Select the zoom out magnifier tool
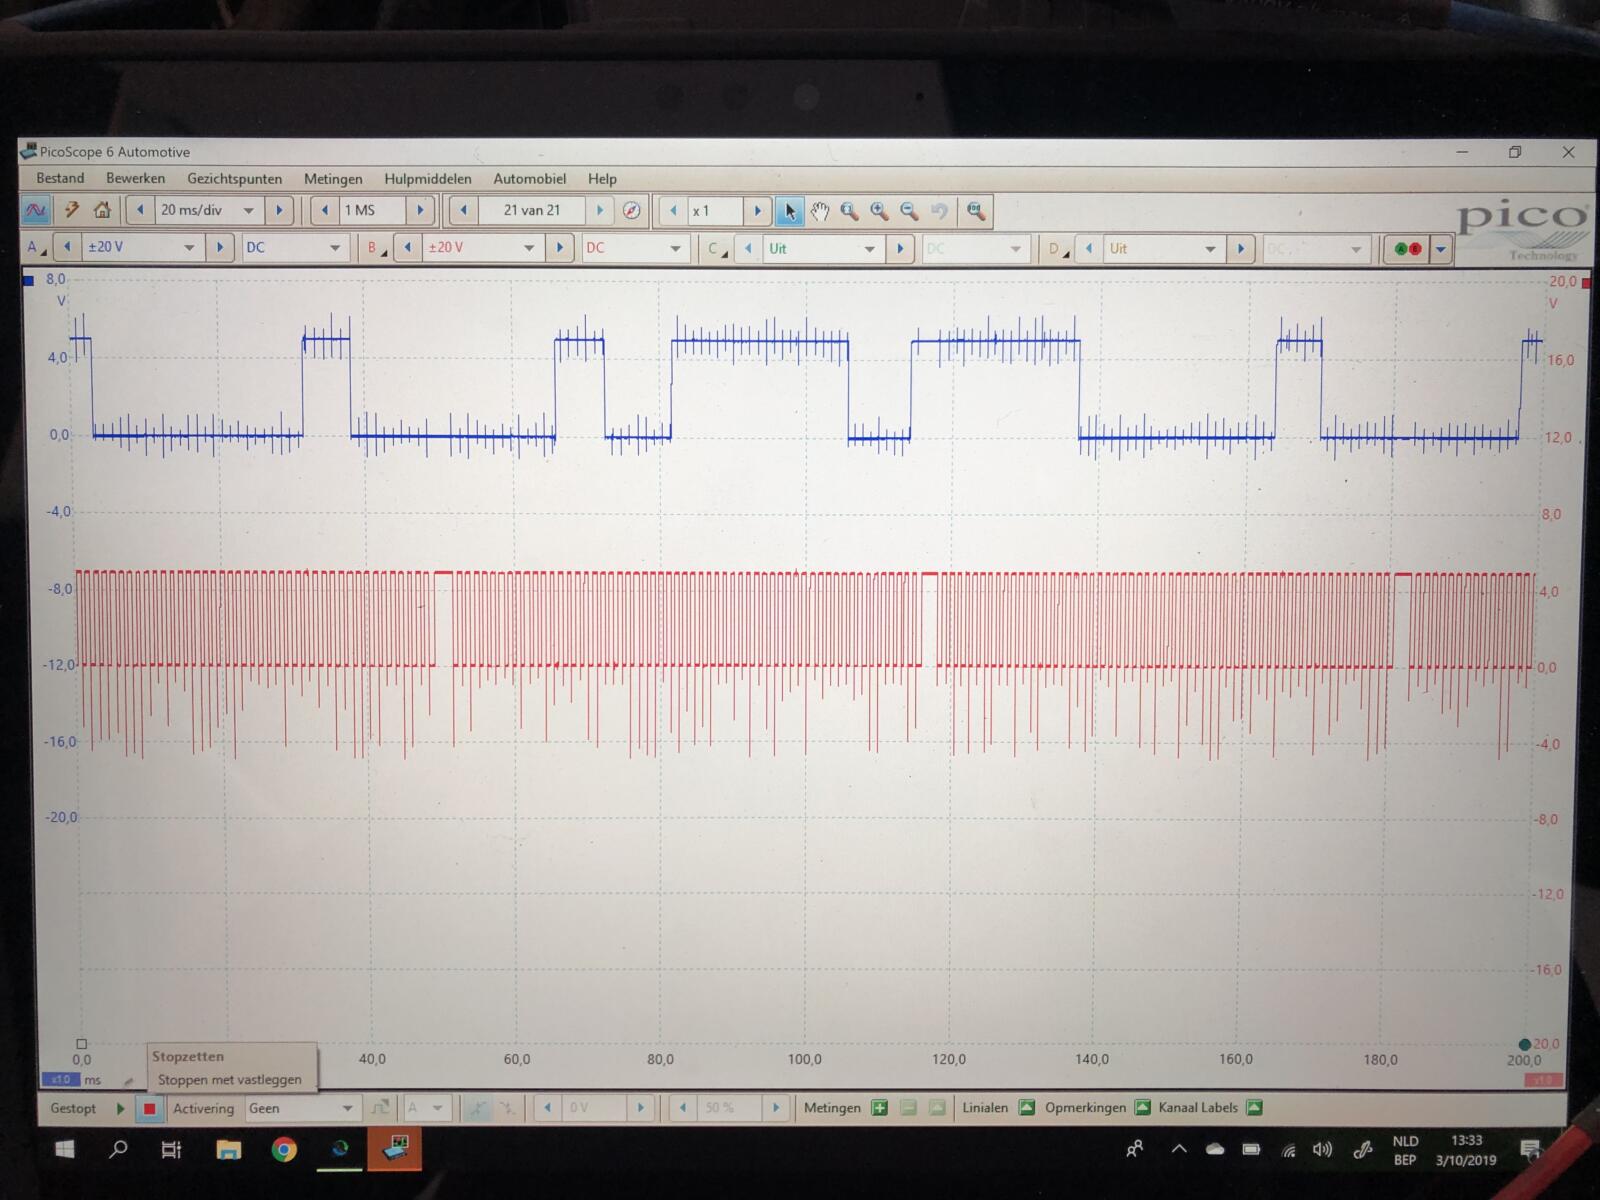Viewport: 1600px width, 1200px height. pos(910,211)
